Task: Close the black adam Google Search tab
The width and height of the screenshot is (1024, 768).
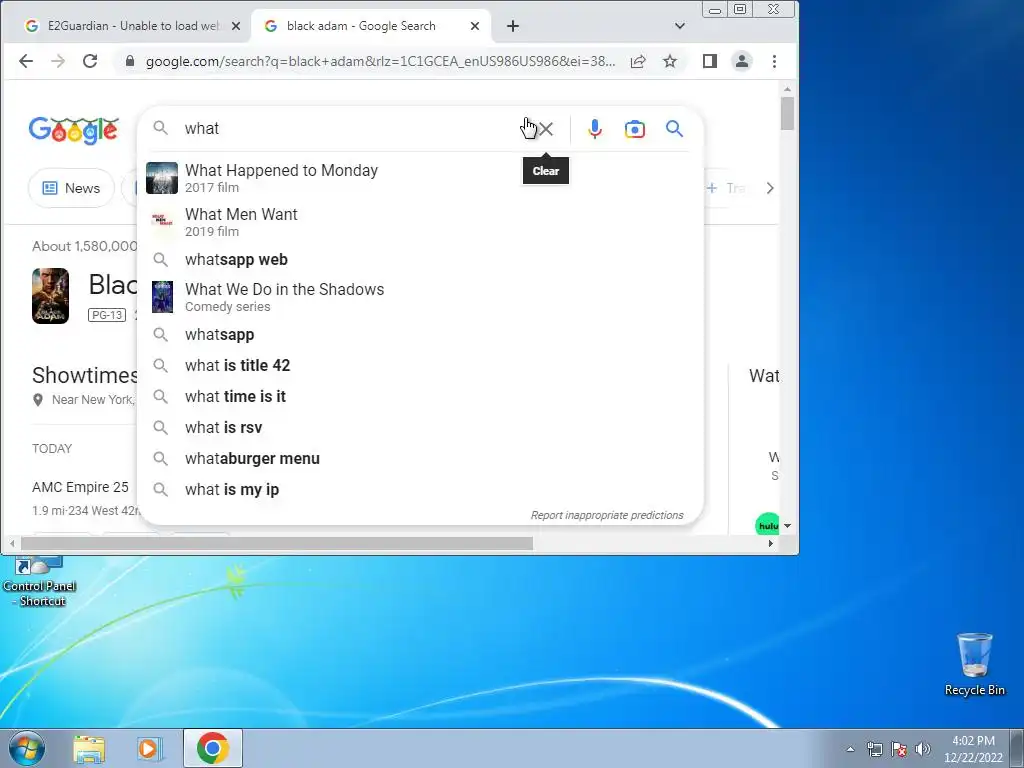Action: [475, 26]
